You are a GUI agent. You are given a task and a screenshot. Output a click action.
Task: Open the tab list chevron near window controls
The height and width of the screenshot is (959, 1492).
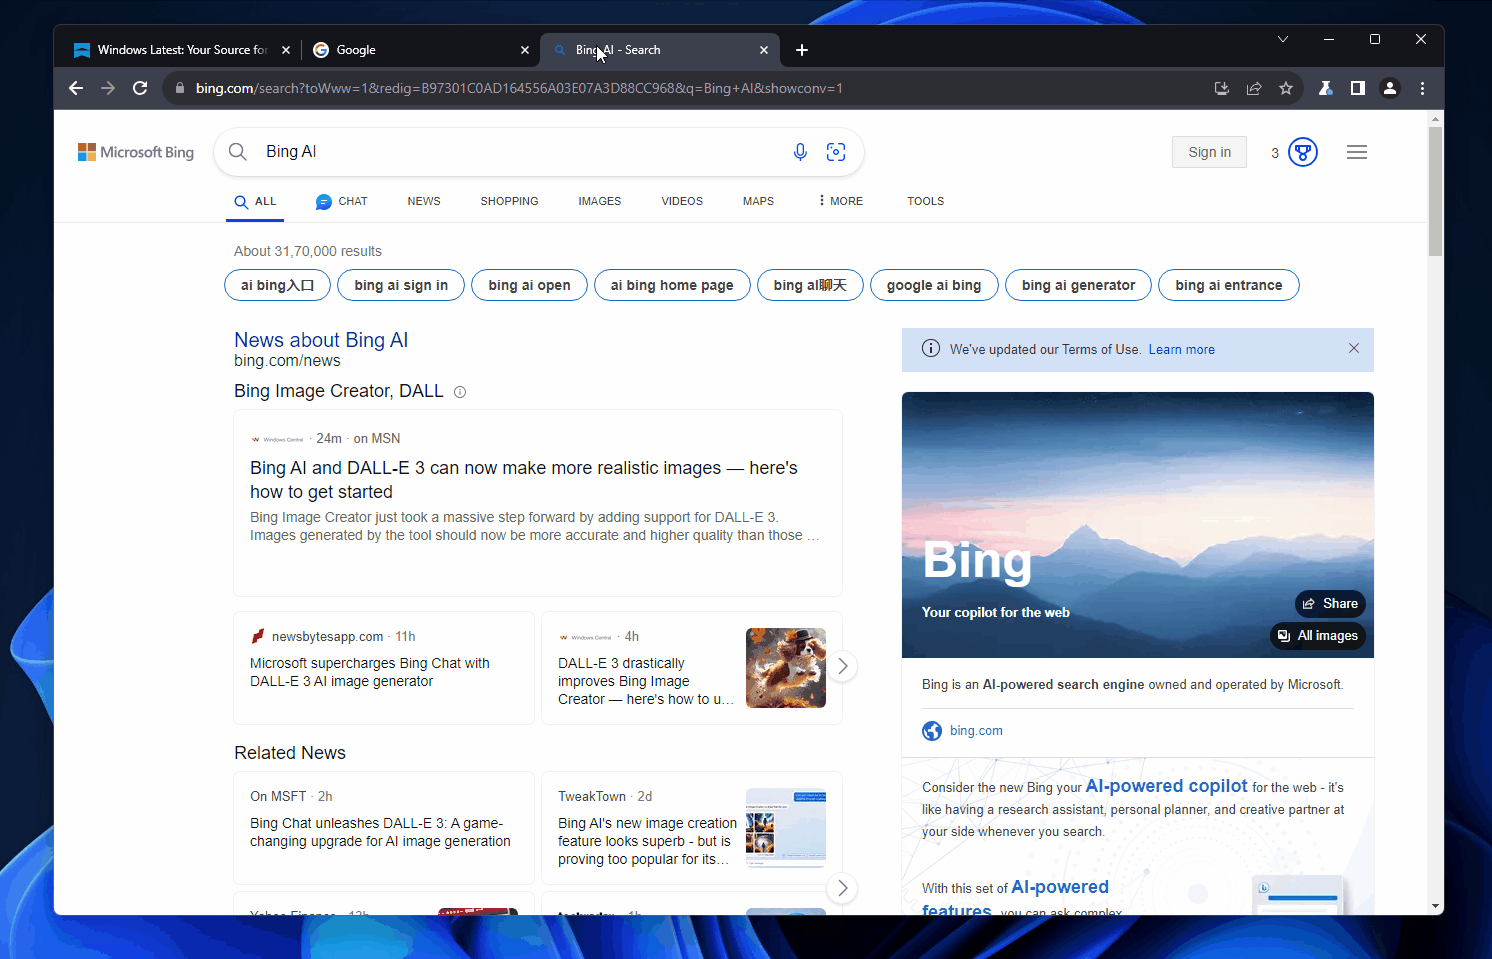coord(1282,39)
